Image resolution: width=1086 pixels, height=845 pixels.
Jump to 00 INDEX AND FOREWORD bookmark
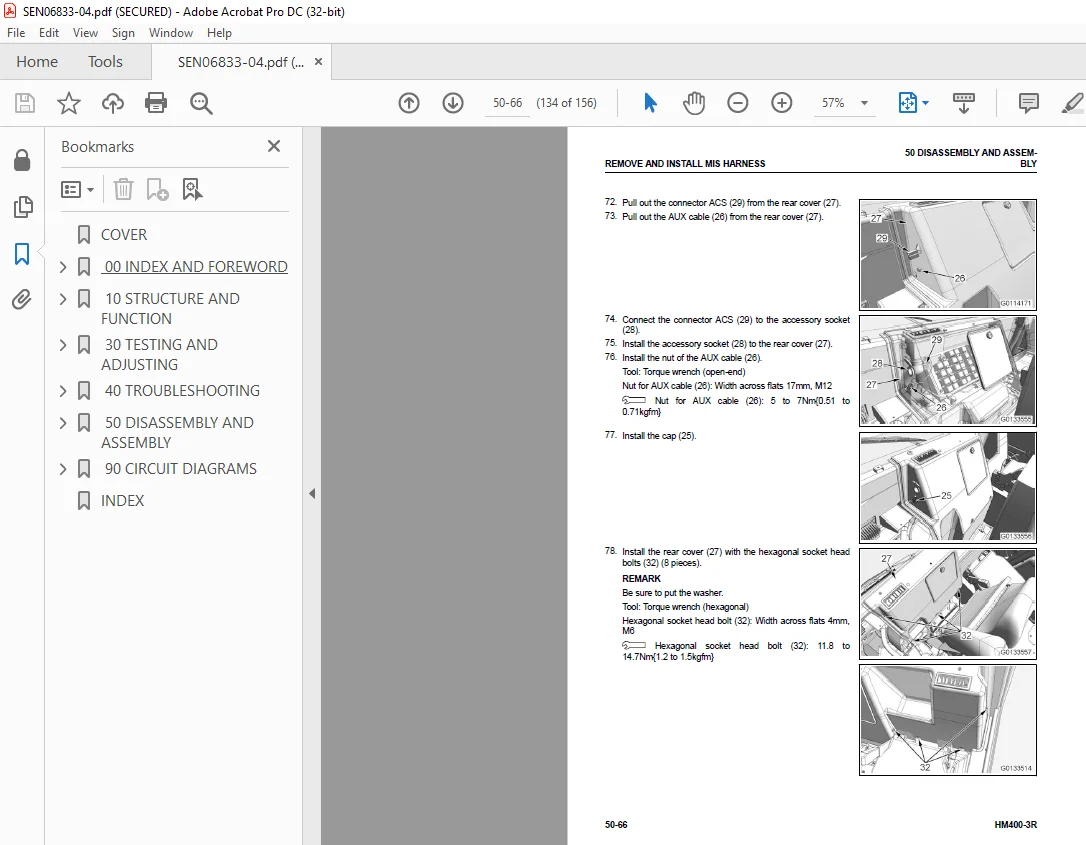[196, 267]
